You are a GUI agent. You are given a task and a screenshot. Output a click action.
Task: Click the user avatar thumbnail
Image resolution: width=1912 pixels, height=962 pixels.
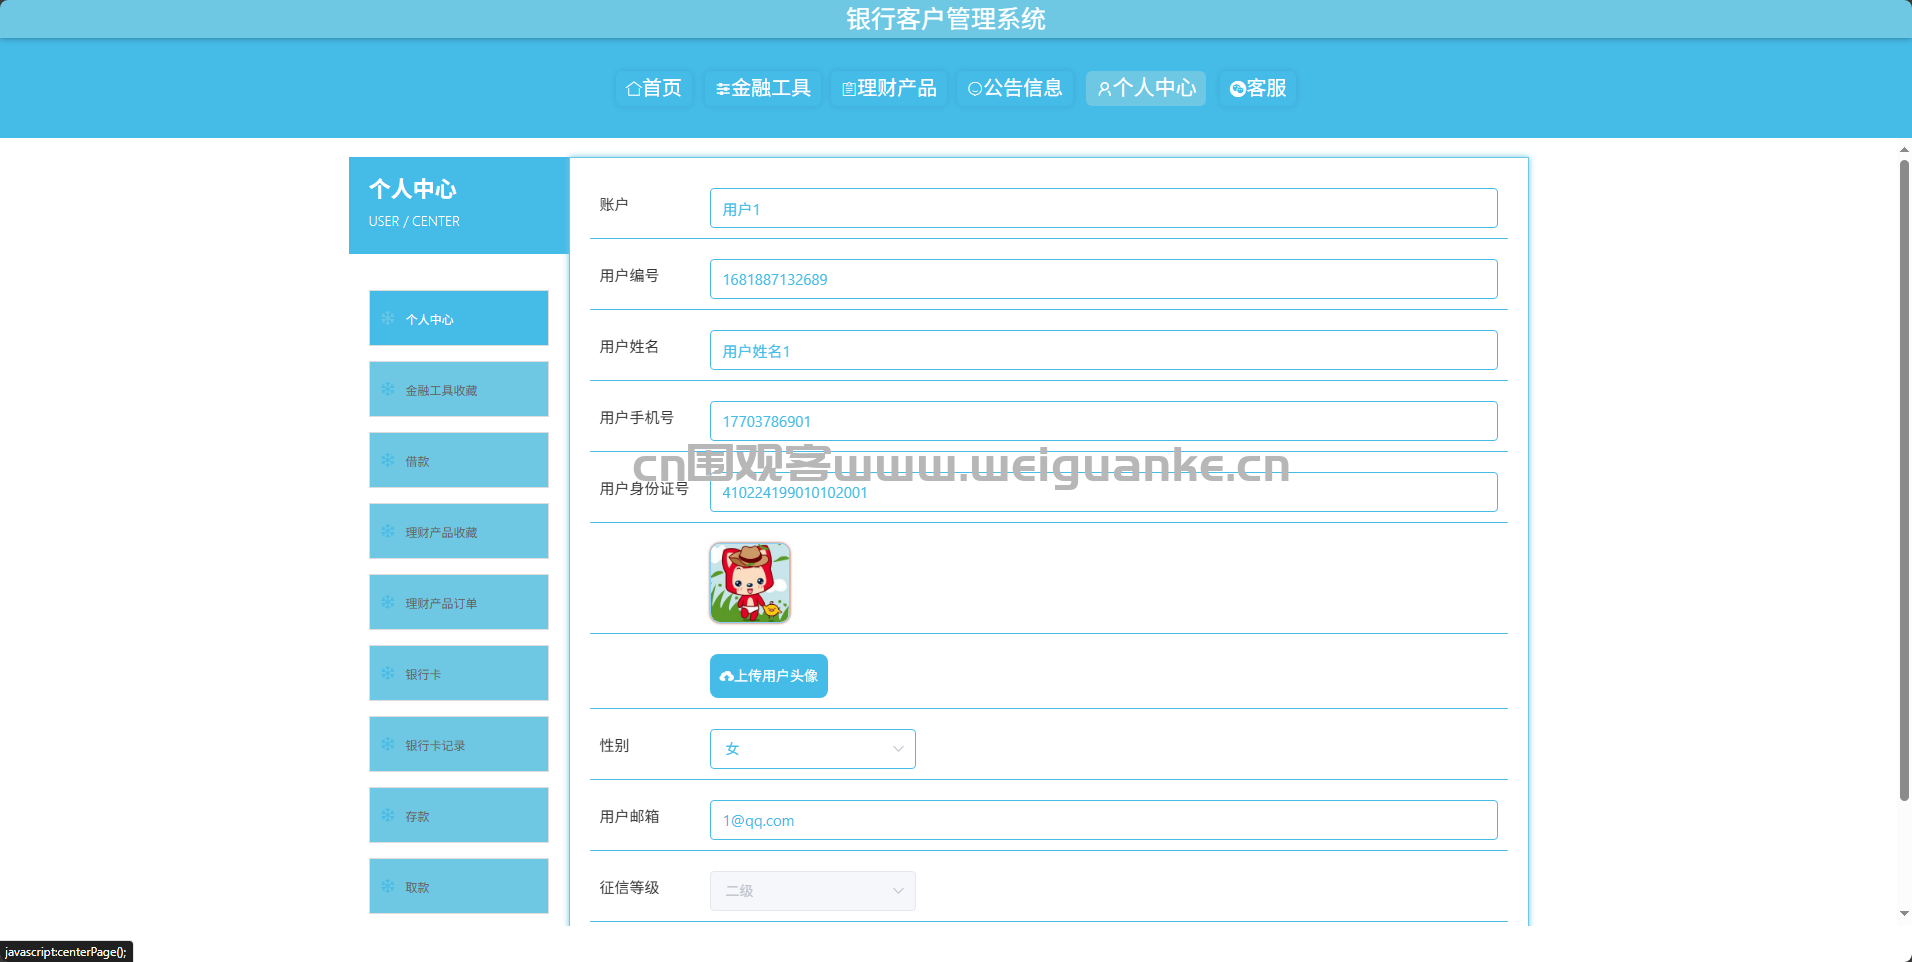coord(750,583)
